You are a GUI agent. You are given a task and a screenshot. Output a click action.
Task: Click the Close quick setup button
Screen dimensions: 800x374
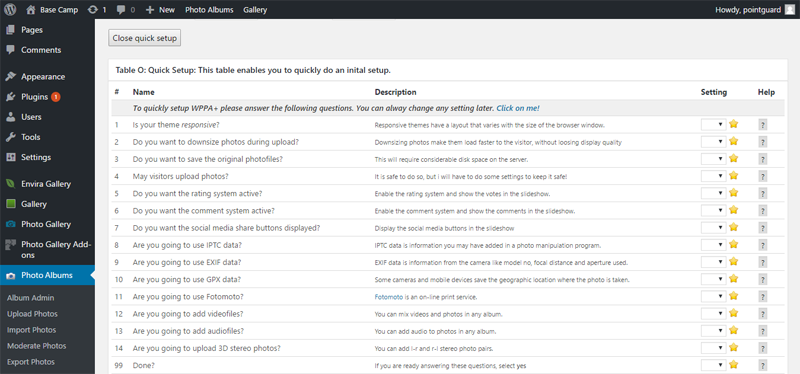[144, 38]
